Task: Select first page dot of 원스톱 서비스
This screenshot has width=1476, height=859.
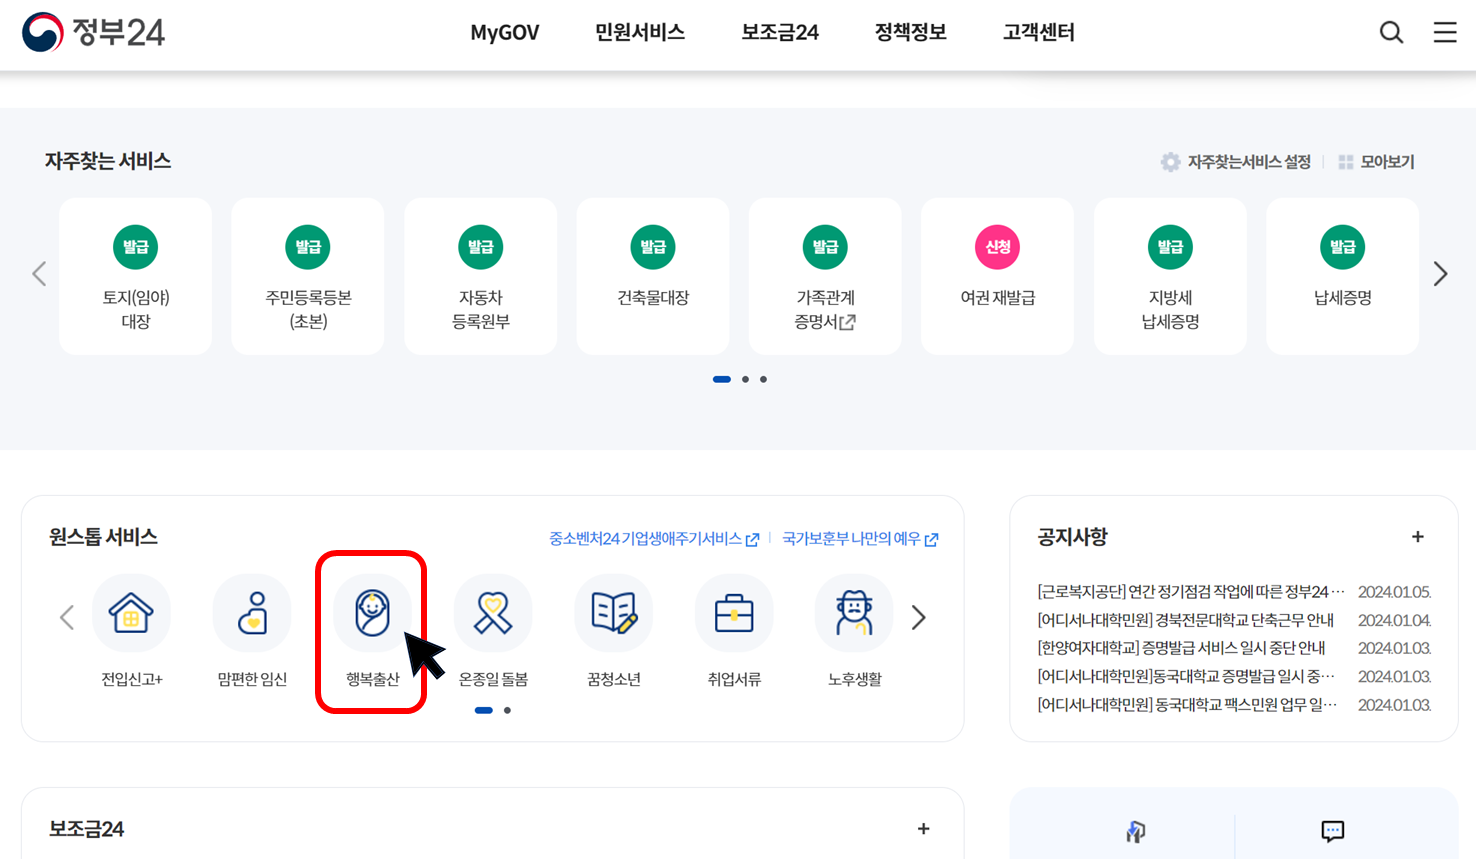Action: pos(483,710)
